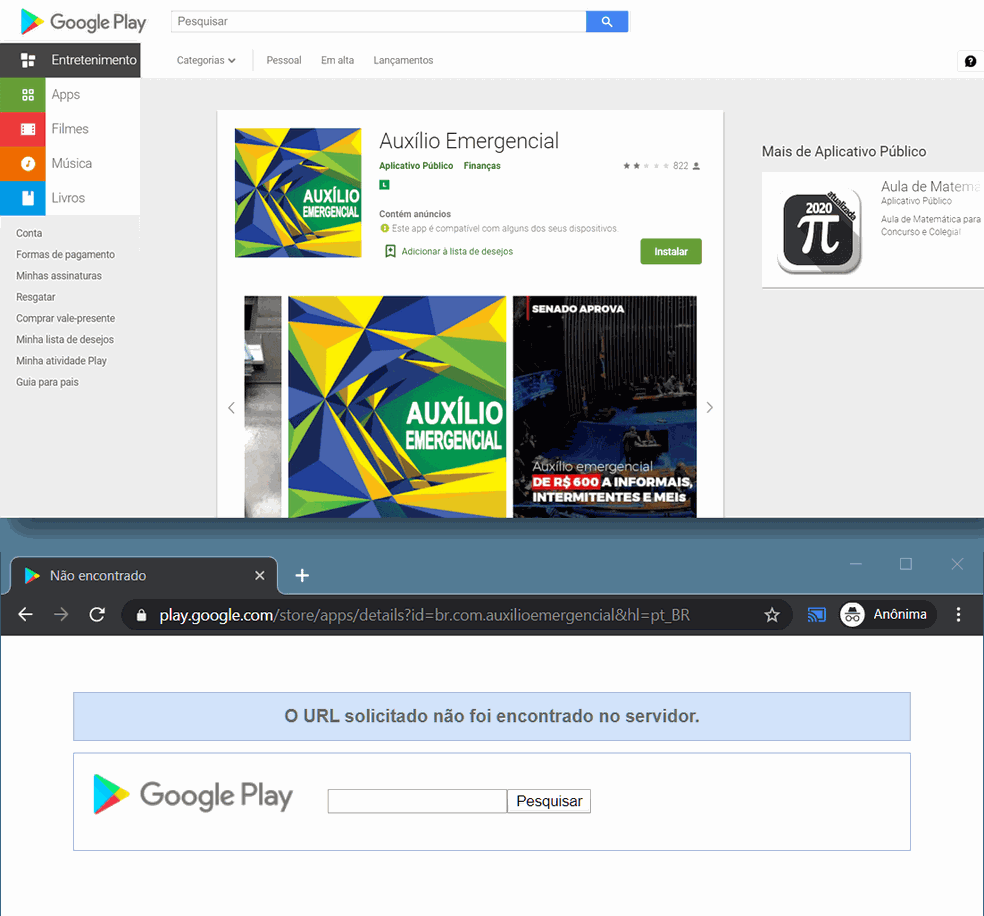Open the Resgatar link
The height and width of the screenshot is (916, 984).
coord(36,297)
